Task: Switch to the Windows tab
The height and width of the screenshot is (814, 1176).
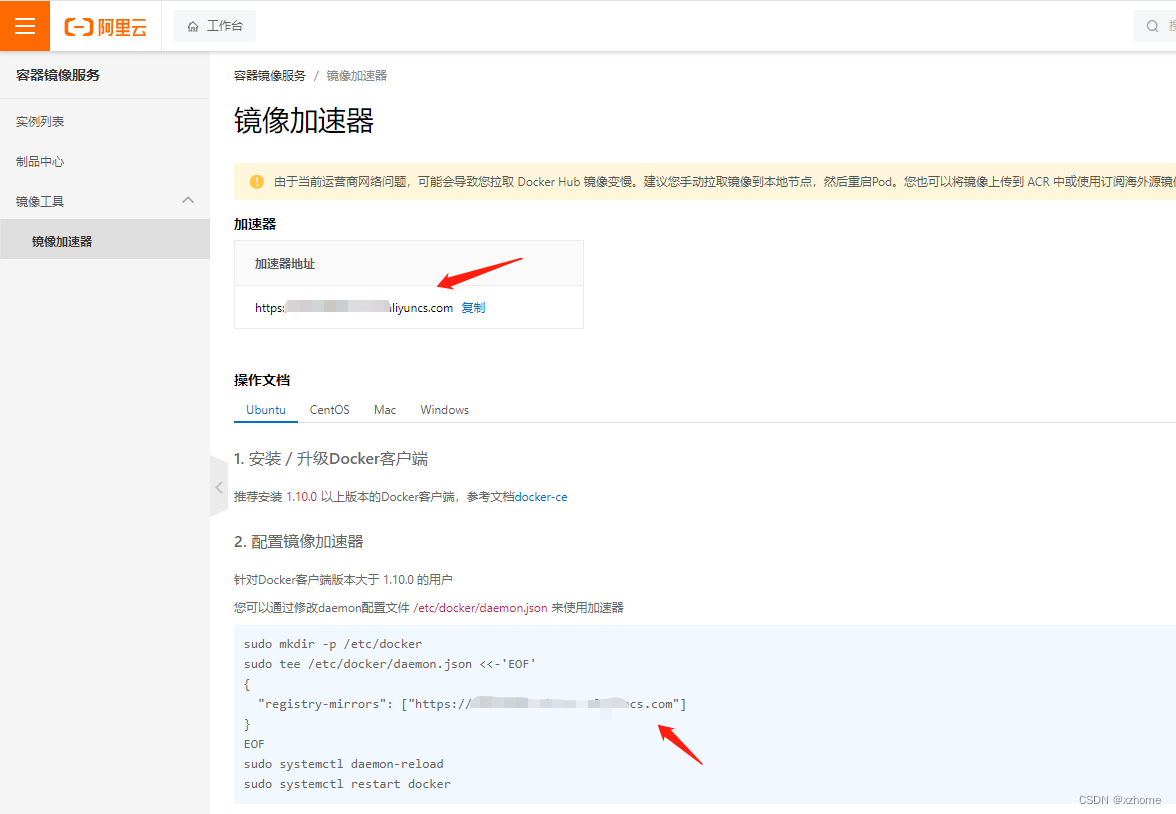Action: click(x=444, y=410)
